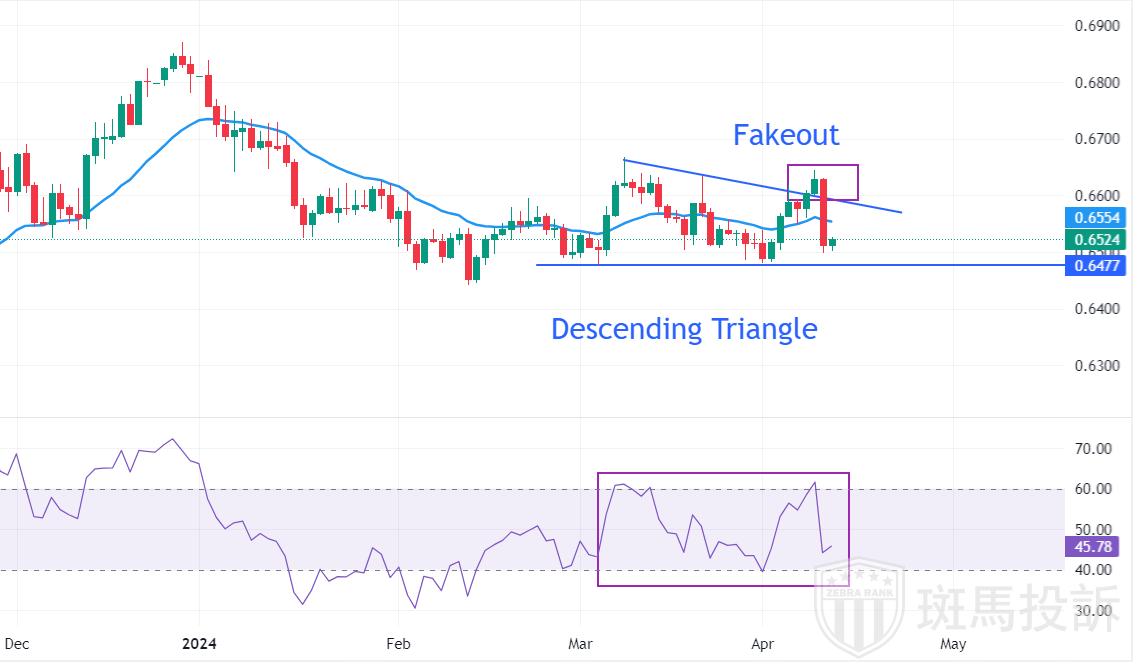Click the Dec date label
Screen dimensions: 1139x670
pos(16,644)
